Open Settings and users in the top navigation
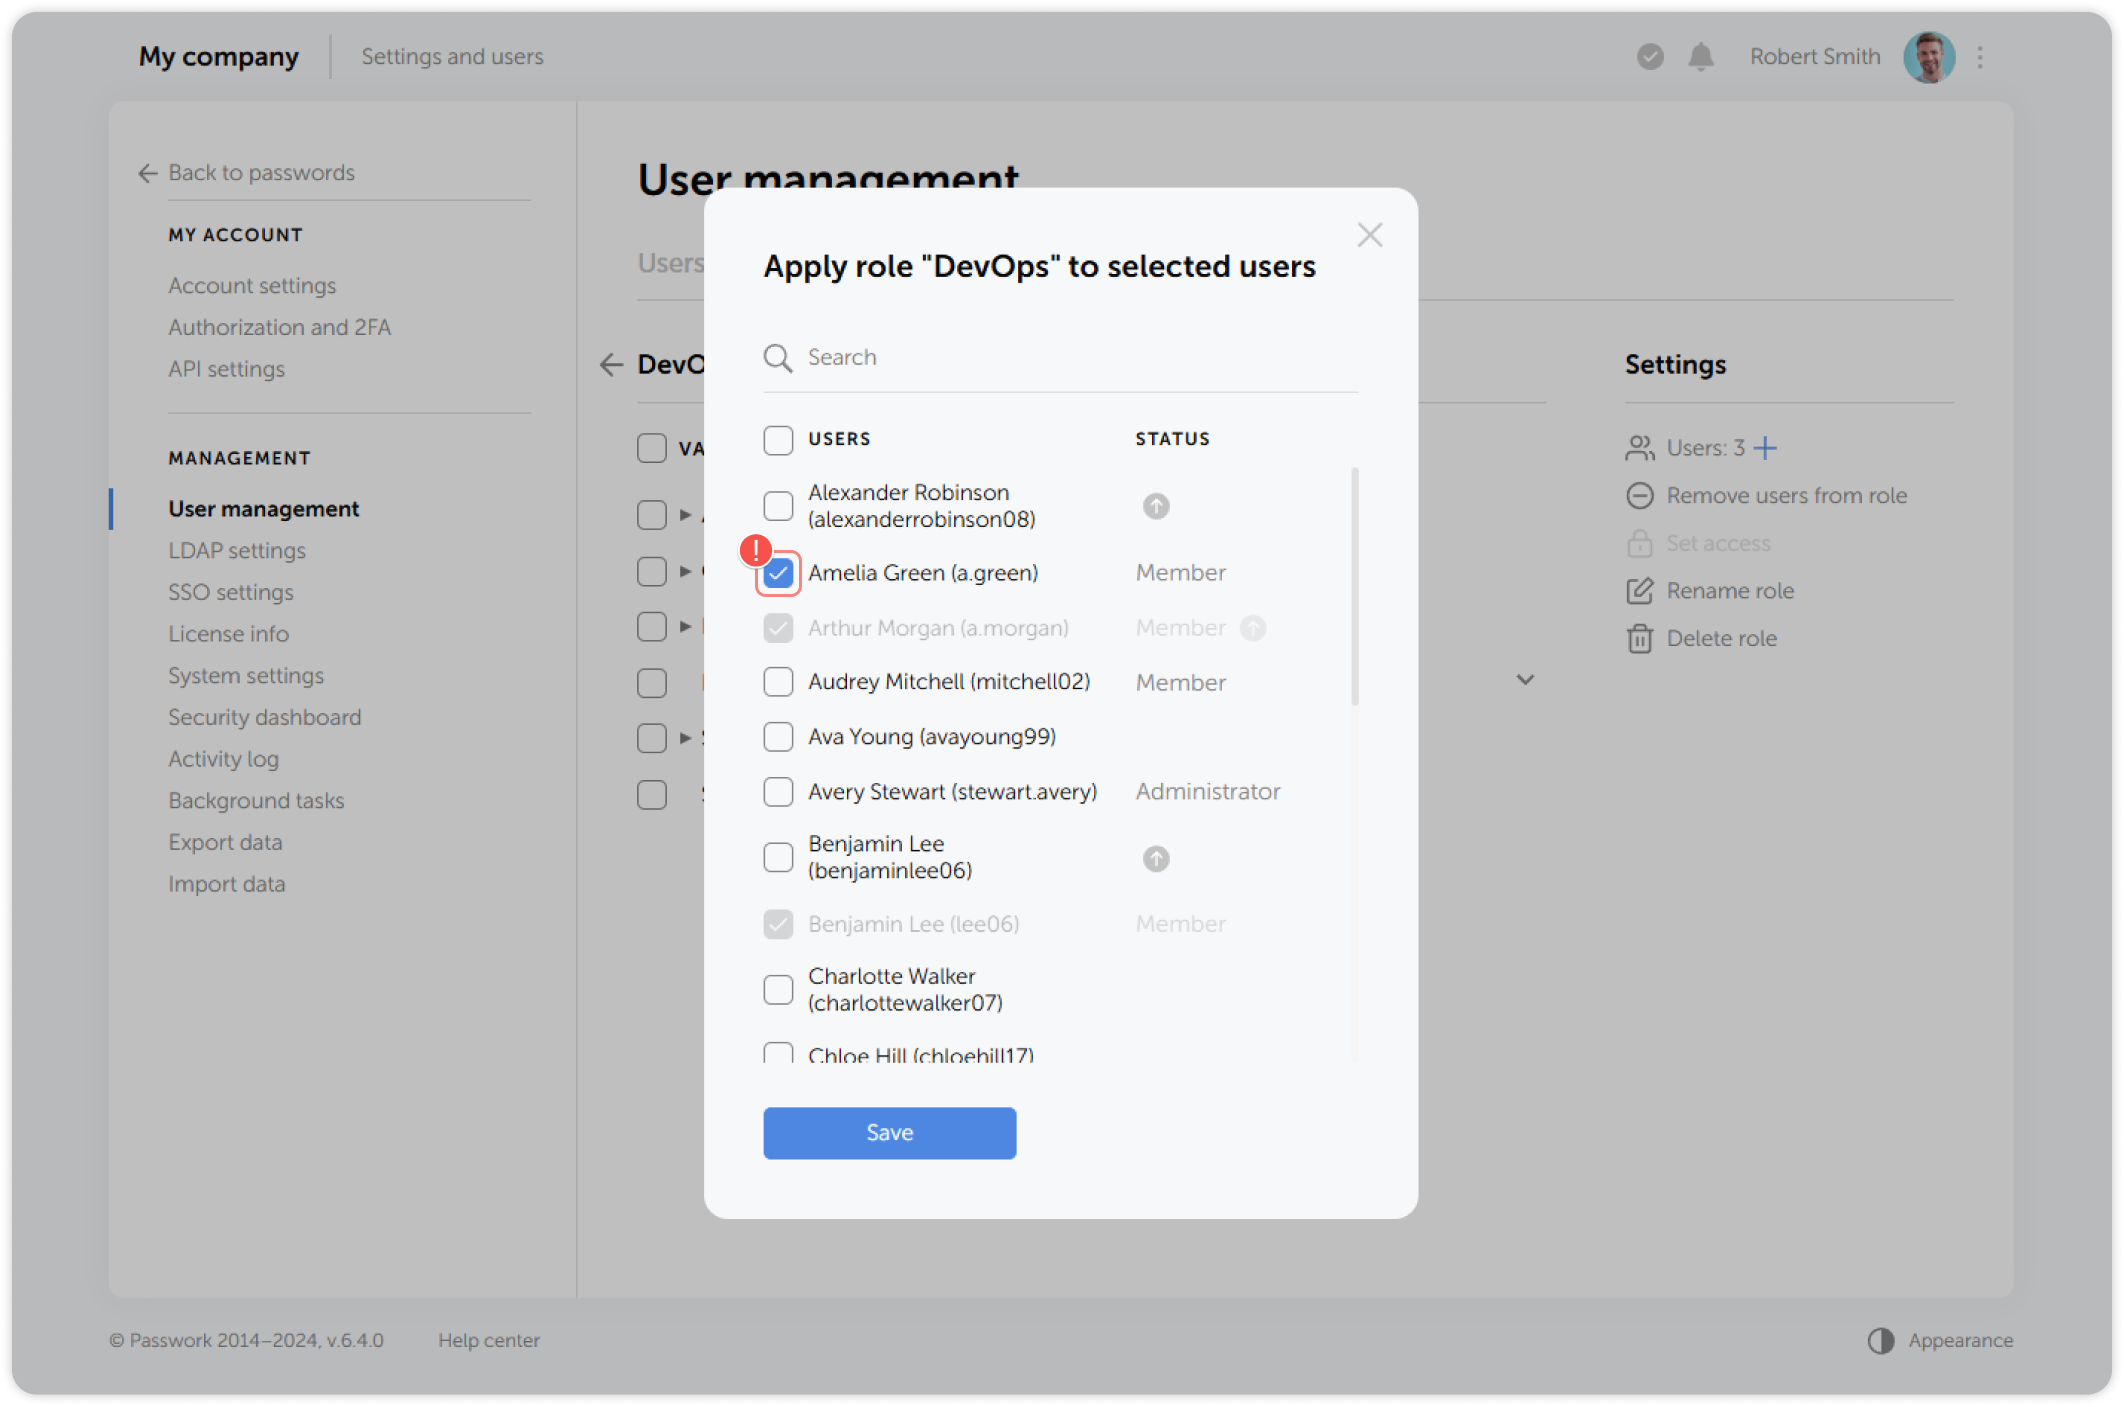The image size is (2124, 1407). click(x=452, y=57)
